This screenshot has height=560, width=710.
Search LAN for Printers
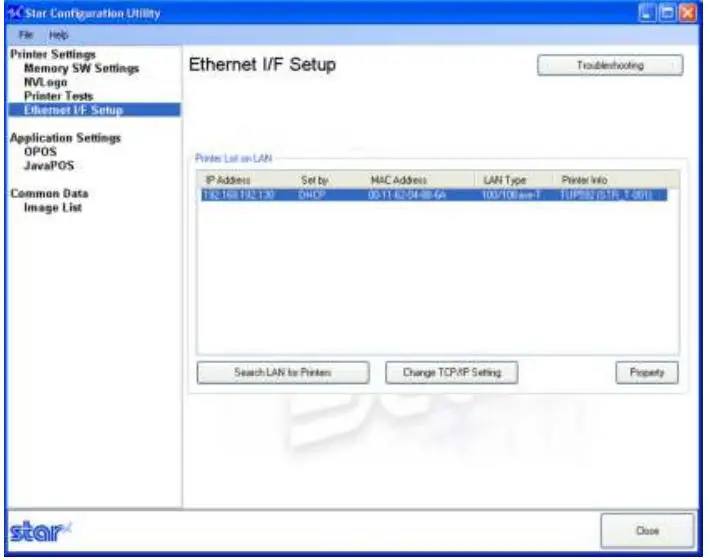tap(283, 373)
